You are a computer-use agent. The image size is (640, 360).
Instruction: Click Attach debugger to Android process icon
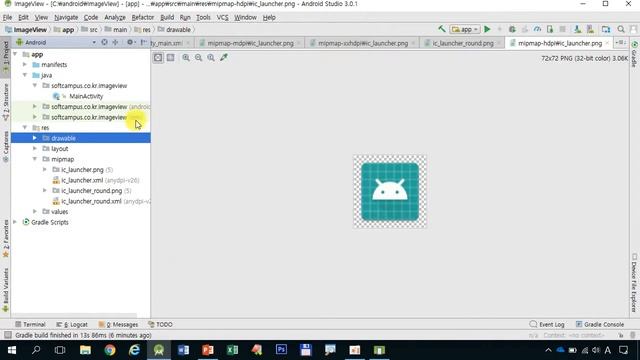pyautogui.click(x=550, y=29)
